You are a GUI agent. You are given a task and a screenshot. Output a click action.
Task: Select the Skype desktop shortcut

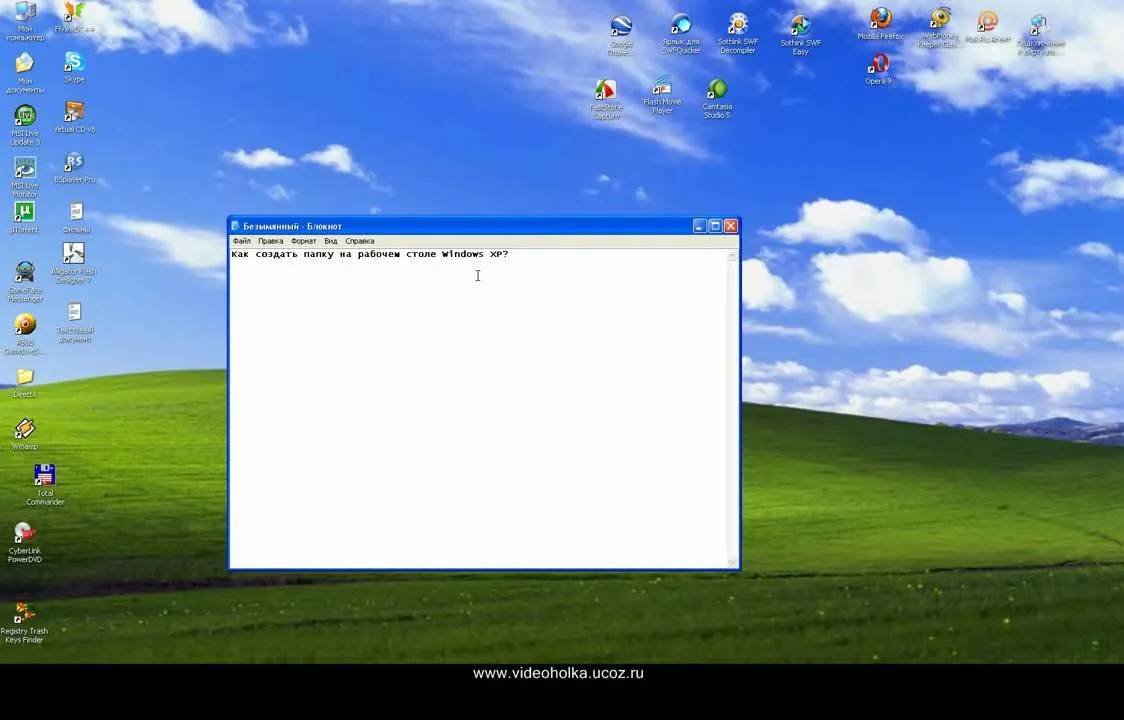tap(75, 67)
